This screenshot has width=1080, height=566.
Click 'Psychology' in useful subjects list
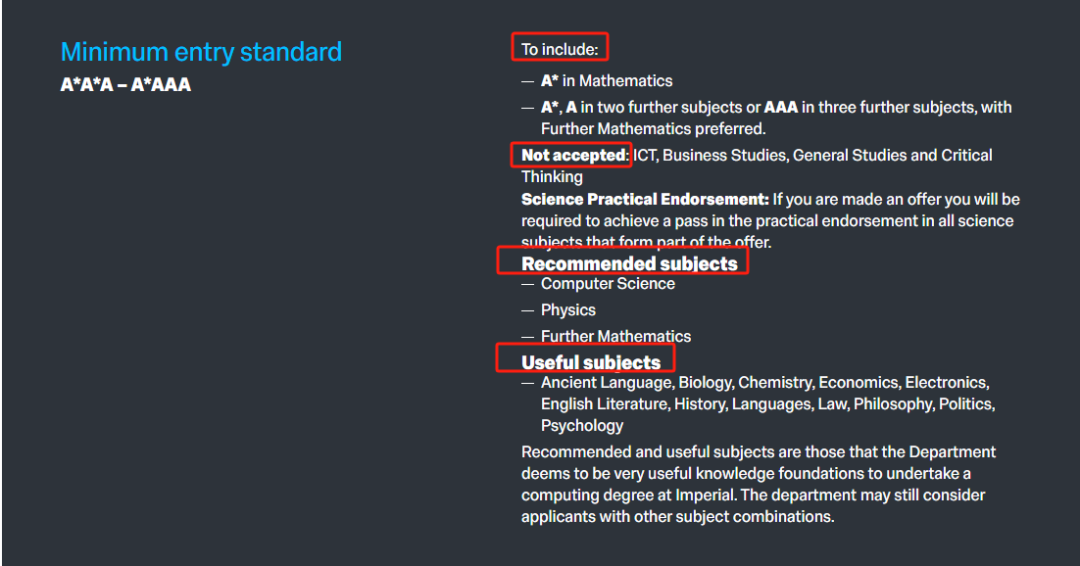click(x=581, y=426)
